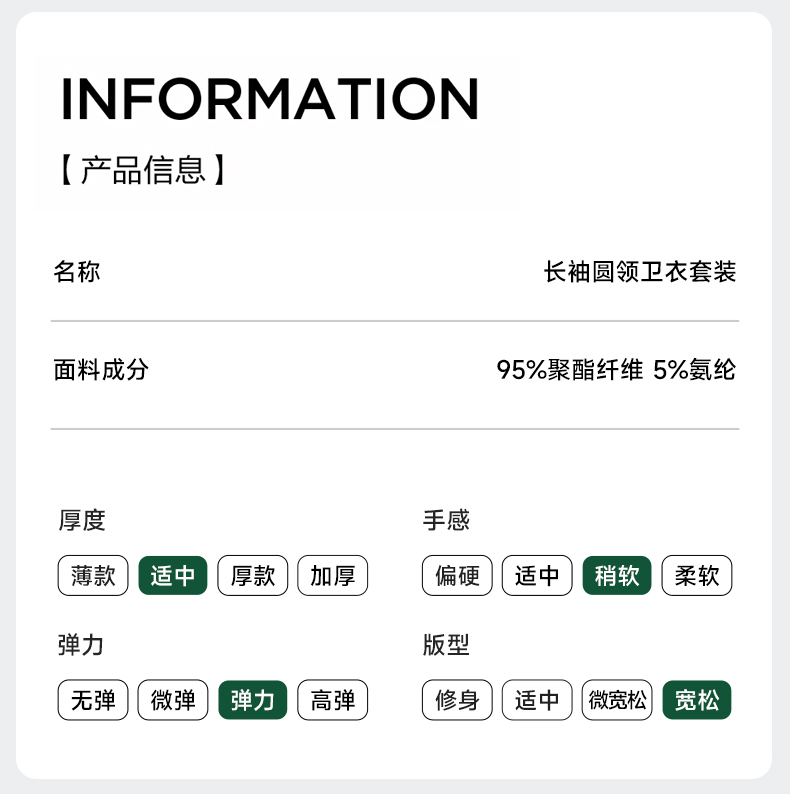Pick 适中 under the 手感 section
Image resolution: width=790 pixels, height=794 pixels.
[x=537, y=576]
